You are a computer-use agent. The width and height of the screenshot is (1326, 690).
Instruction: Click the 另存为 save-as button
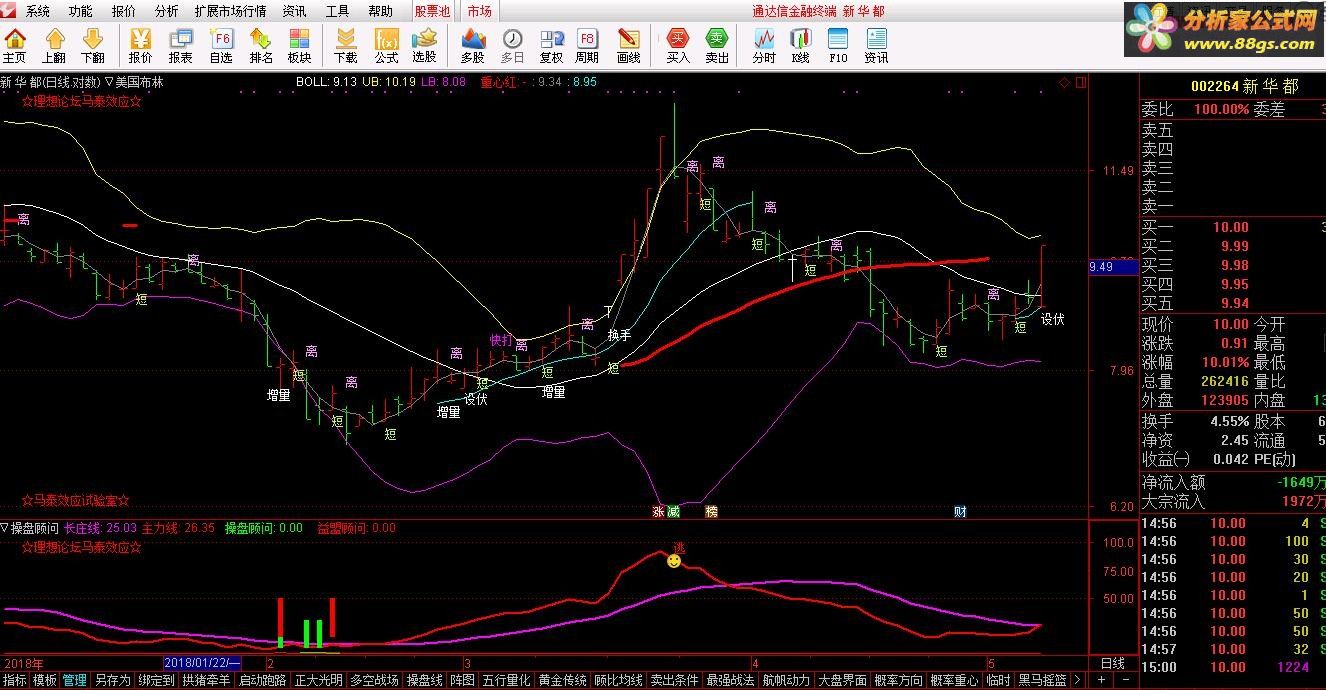pos(112,680)
